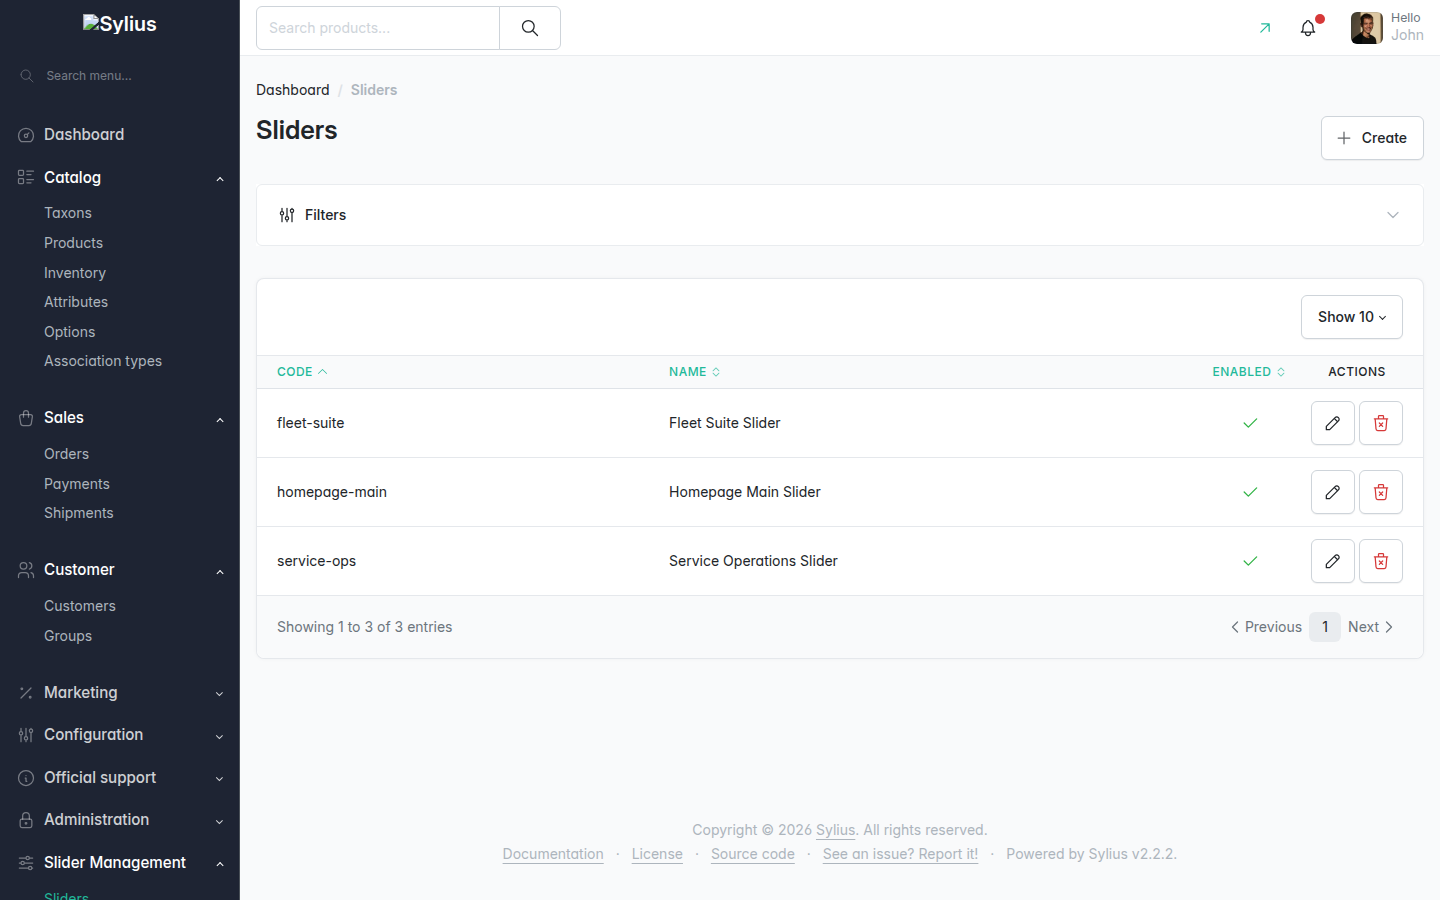Sort table by Name column

(695, 372)
